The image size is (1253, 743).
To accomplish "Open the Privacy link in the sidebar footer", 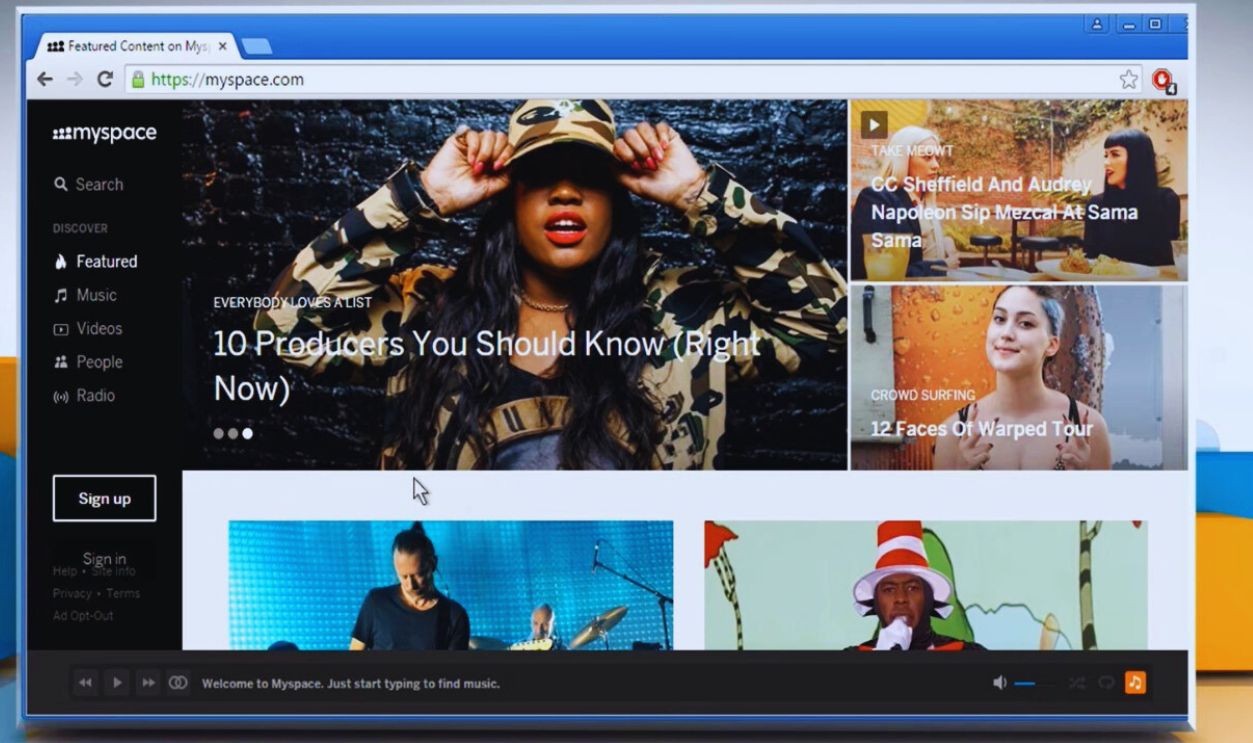I will click(71, 593).
